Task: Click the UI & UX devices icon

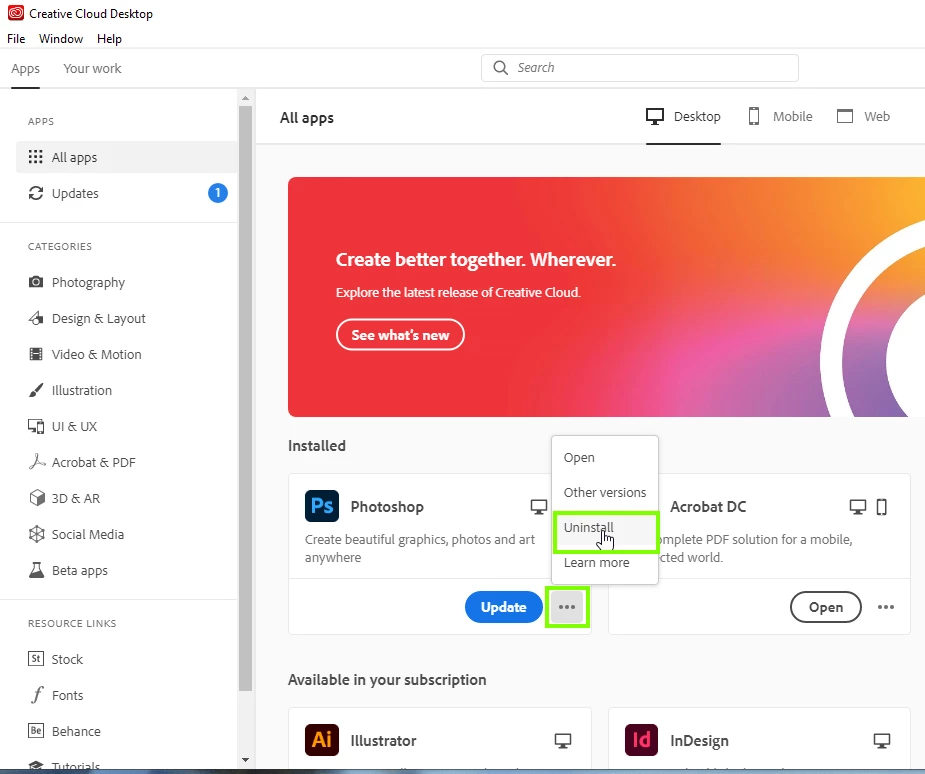Action: [36, 426]
